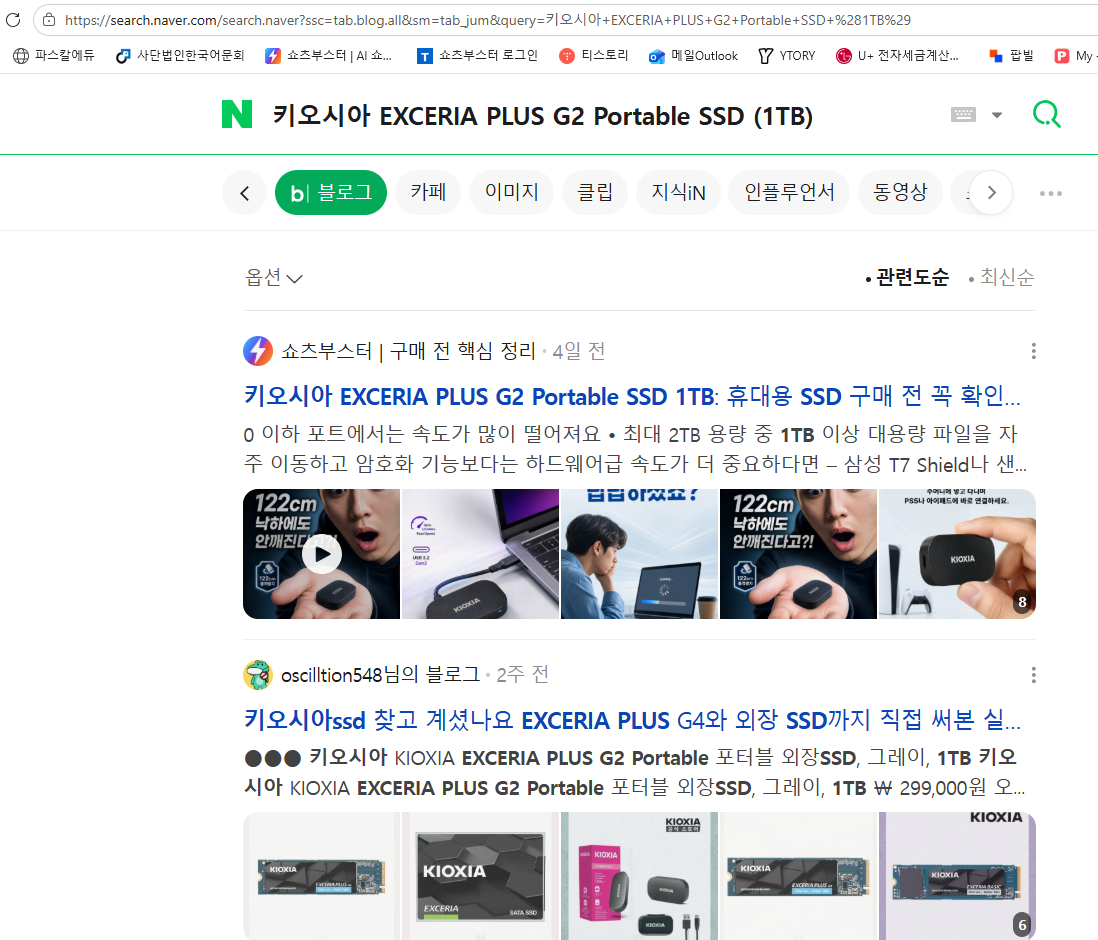Expand the 옵션 dropdown

click(273, 277)
